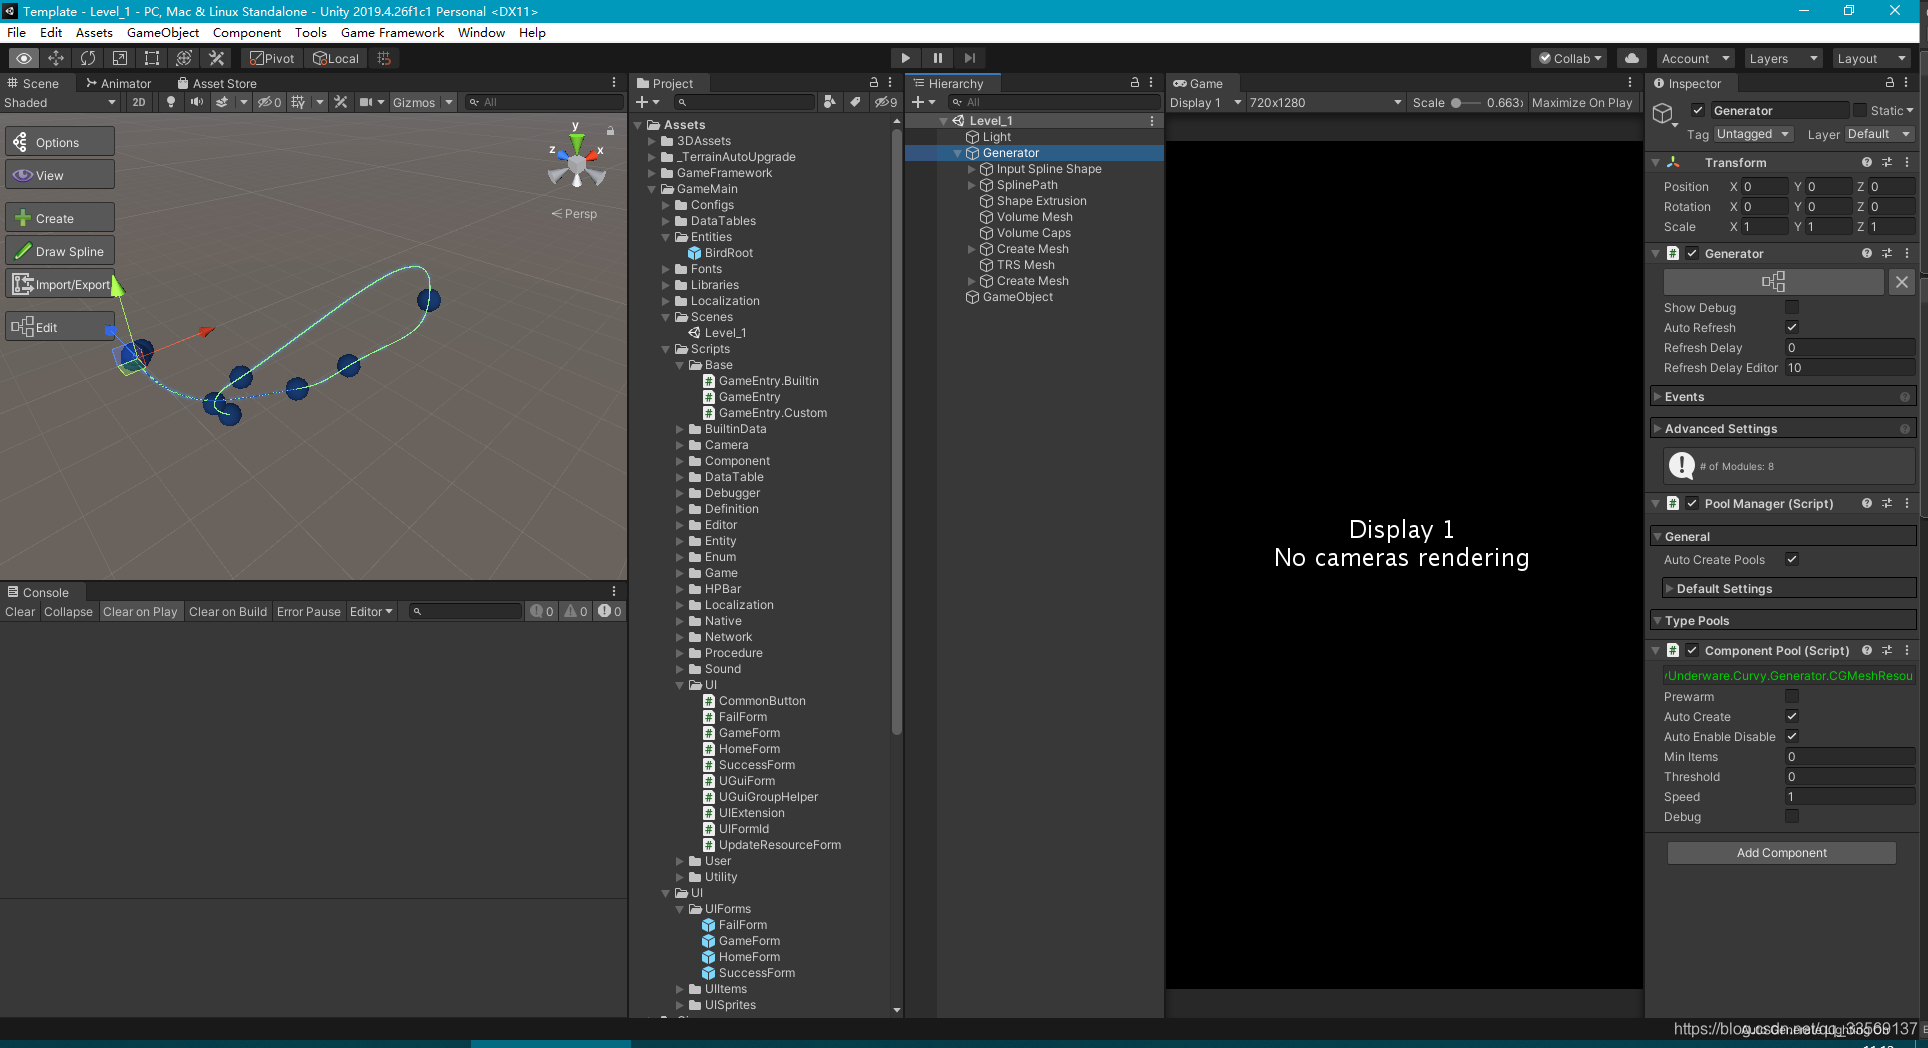Viewport: 1928px width, 1048px height.
Task: Click Curvy Create spline button
Action: 60,218
